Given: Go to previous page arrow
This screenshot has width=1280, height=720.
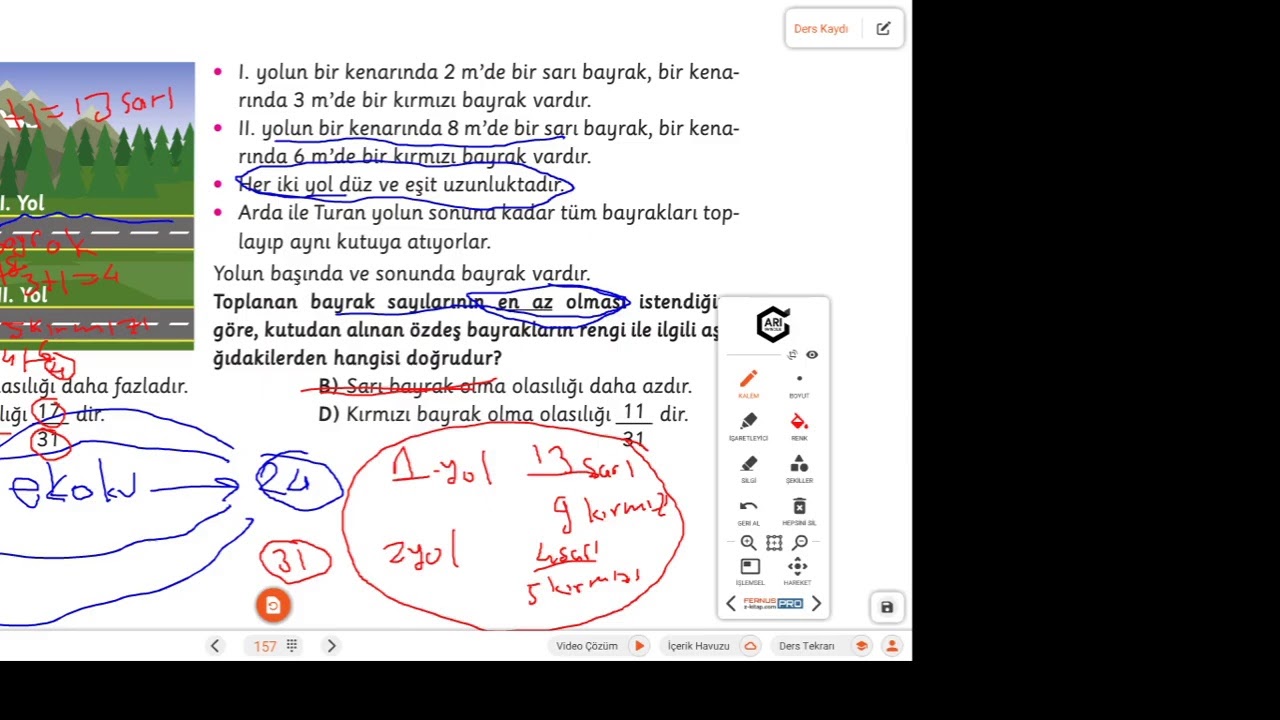Looking at the screenshot, I should 215,646.
